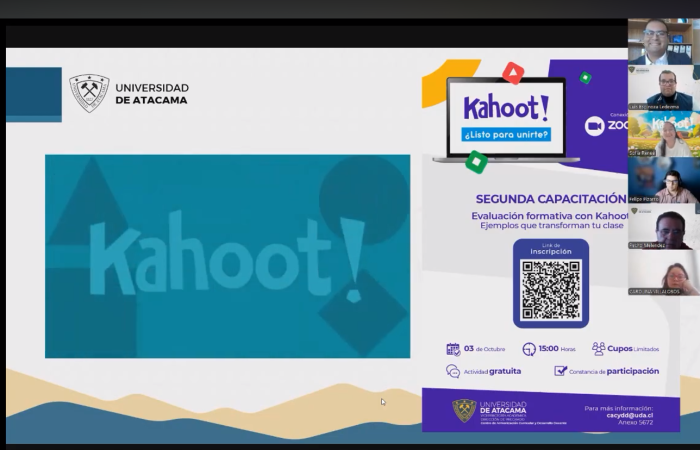Viewport: 700px width, 450px height.
Task: Click the large teal Kahoot! video frame
Action: [x=228, y=256]
